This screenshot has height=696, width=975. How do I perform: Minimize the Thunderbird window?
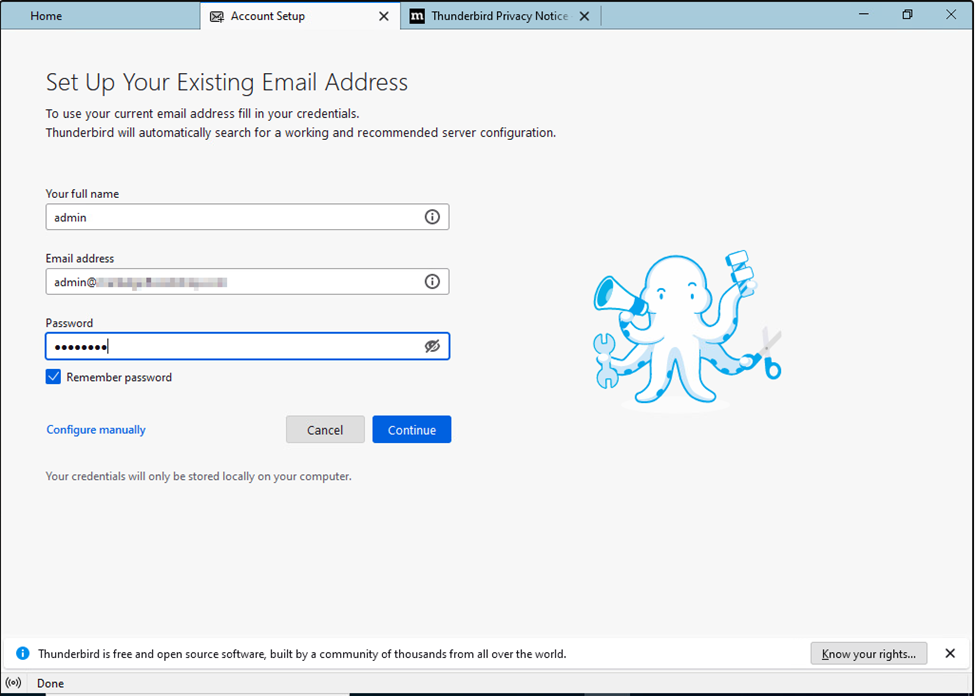[x=864, y=14]
